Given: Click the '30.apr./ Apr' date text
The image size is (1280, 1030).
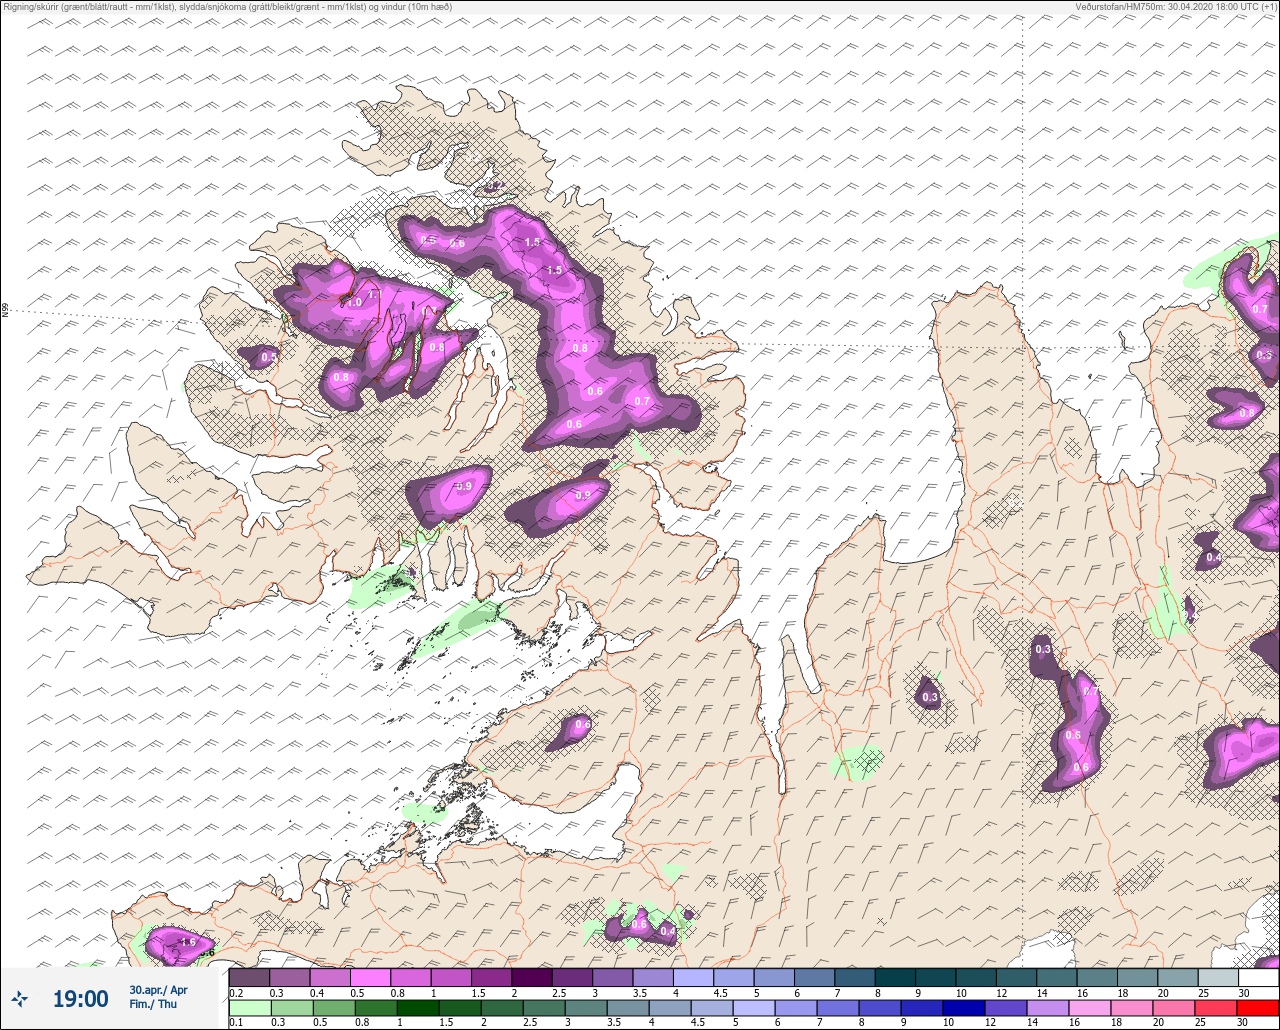Looking at the screenshot, I should (x=158, y=990).
